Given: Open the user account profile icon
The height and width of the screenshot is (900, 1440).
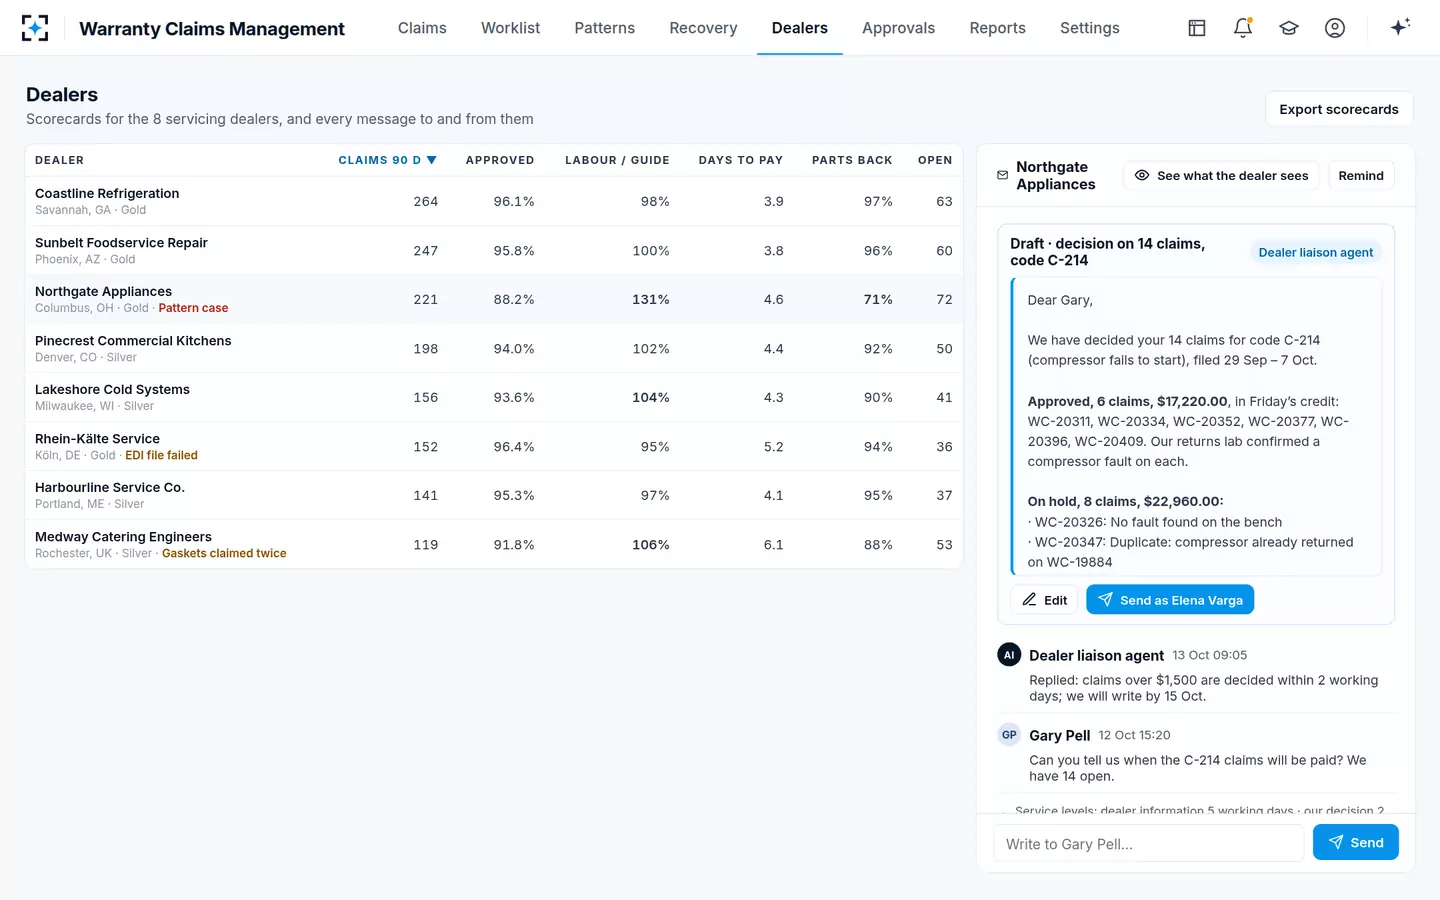Looking at the screenshot, I should pos(1335,28).
